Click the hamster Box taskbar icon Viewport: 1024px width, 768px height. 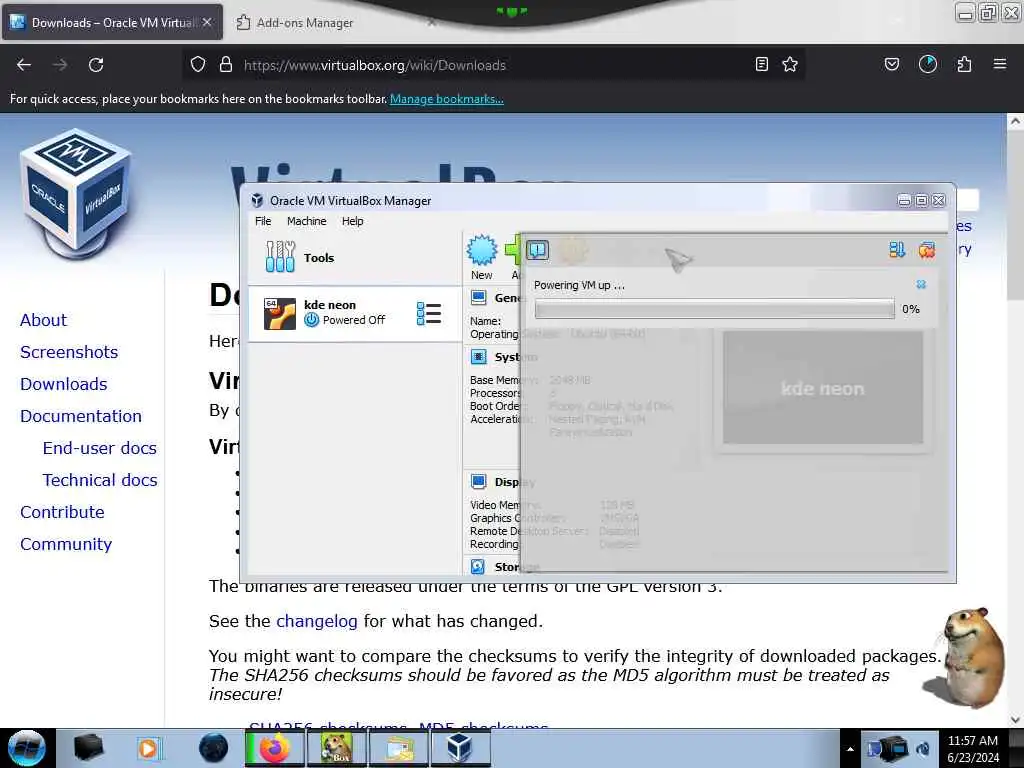tap(336, 748)
